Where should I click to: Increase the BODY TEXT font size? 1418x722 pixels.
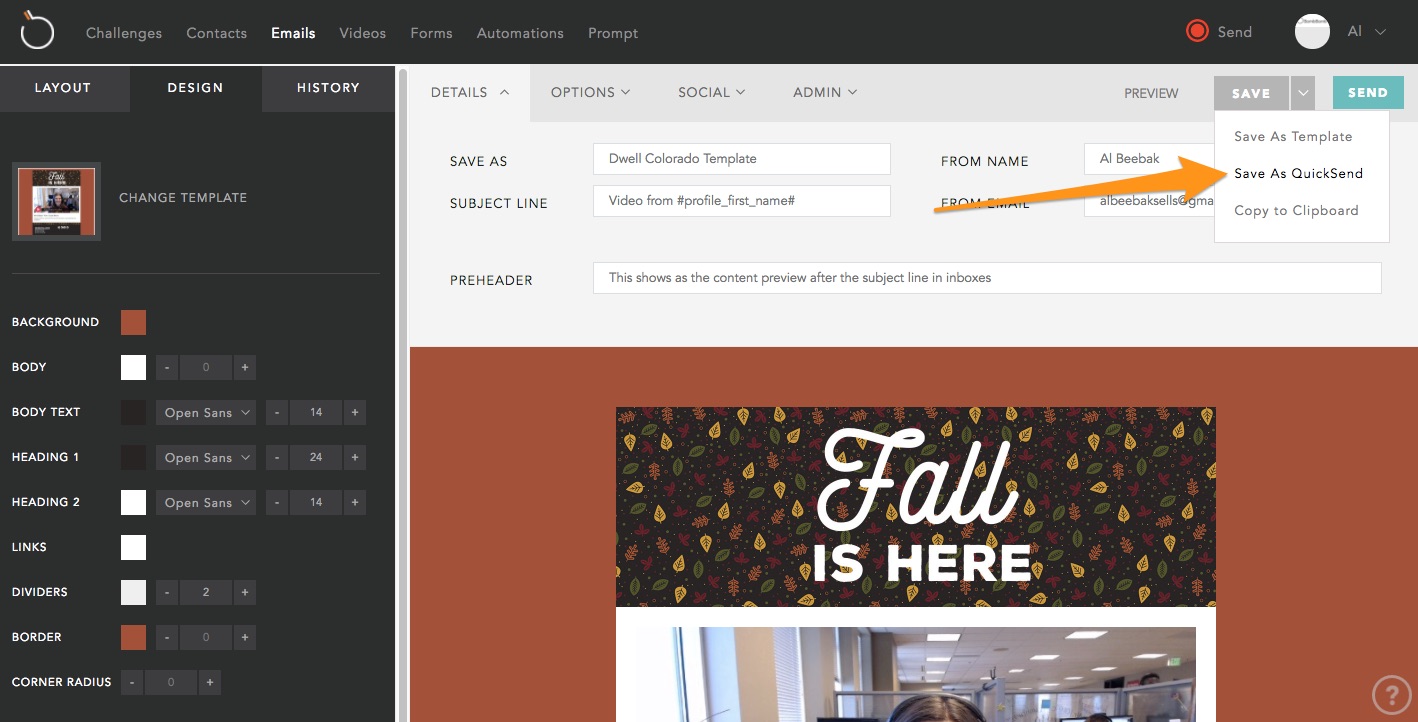354,412
